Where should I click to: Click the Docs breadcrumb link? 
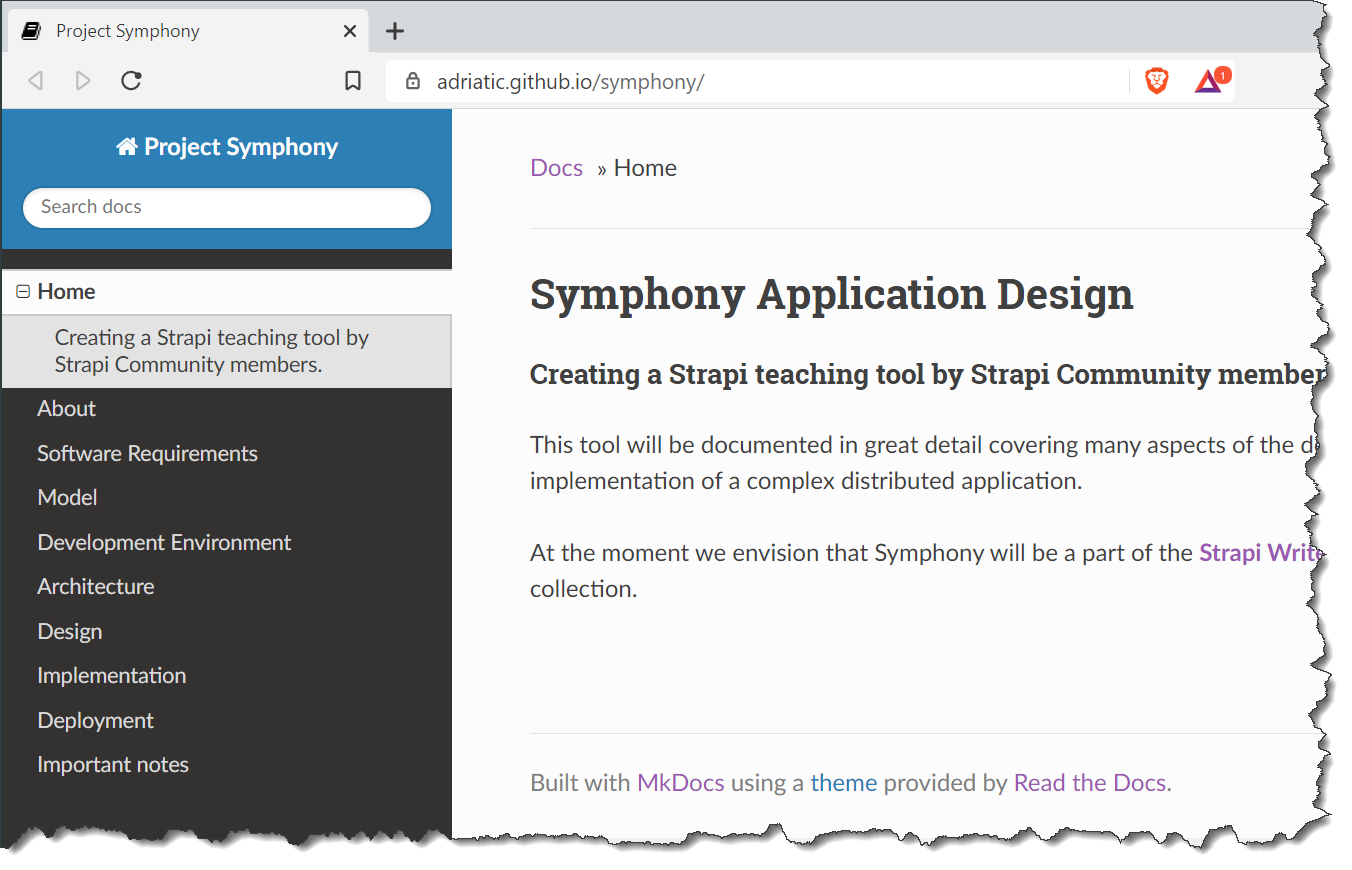[556, 168]
